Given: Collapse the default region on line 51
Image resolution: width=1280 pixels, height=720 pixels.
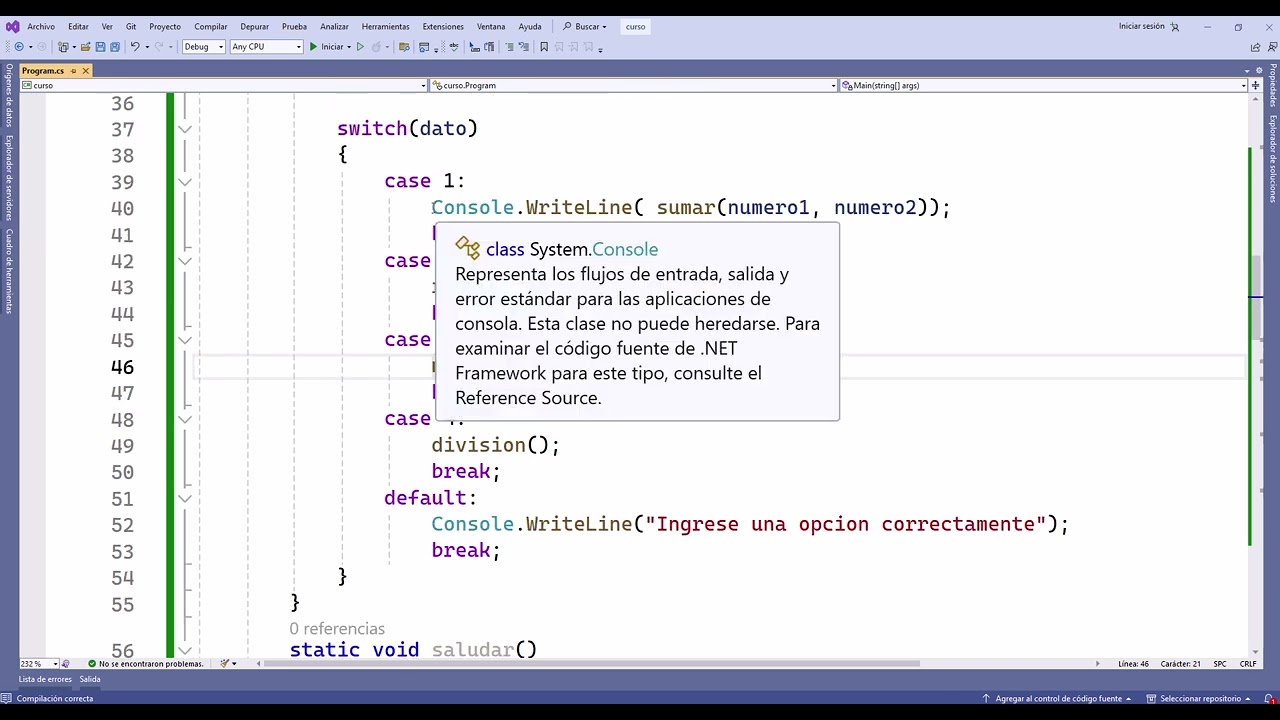Looking at the screenshot, I should [x=185, y=499].
